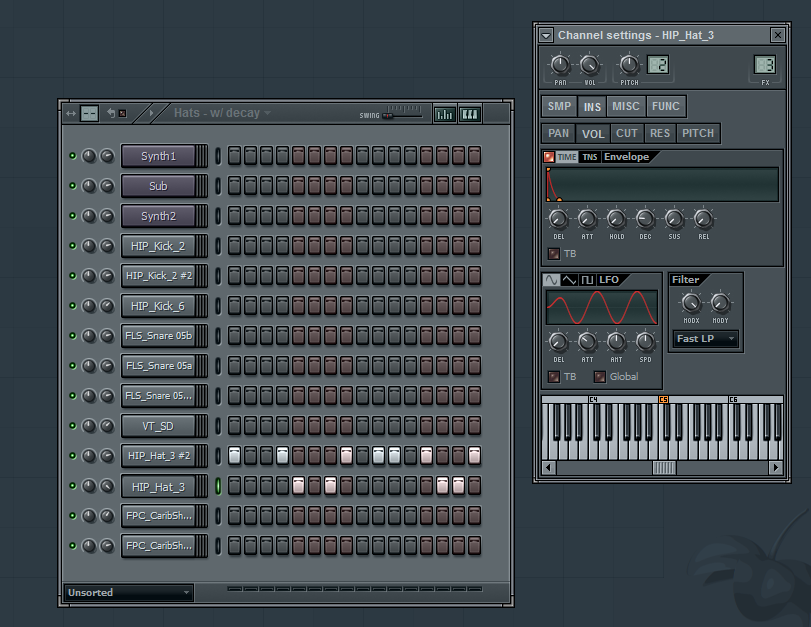Image resolution: width=811 pixels, height=627 pixels.
Task: Select sine LFO shape icon
Action: (x=551, y=280)
